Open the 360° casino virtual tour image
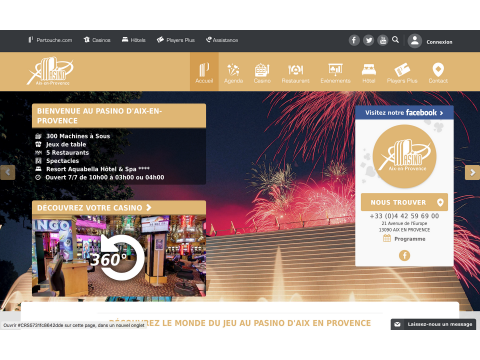The image size is (480, 360). coord(119,256)
